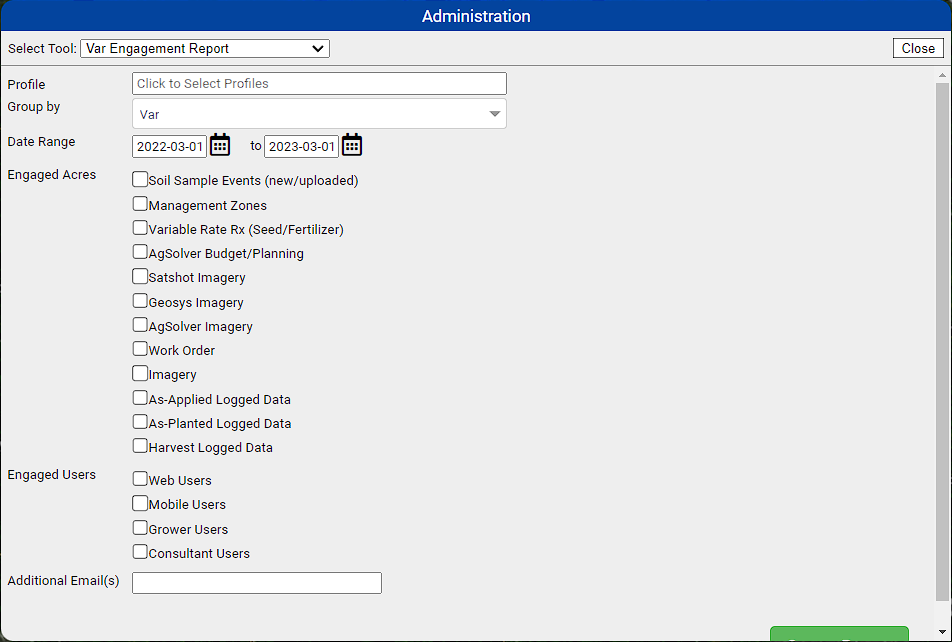952x642 pixels.
Task: Open the end date calendar picker
Action: coord(352,145)
